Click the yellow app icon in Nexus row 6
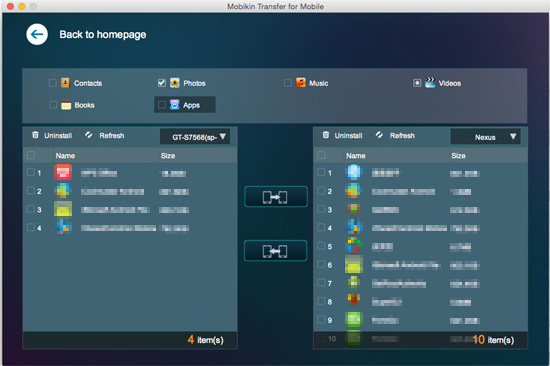550x366 pixels. (x=354, y=265)
